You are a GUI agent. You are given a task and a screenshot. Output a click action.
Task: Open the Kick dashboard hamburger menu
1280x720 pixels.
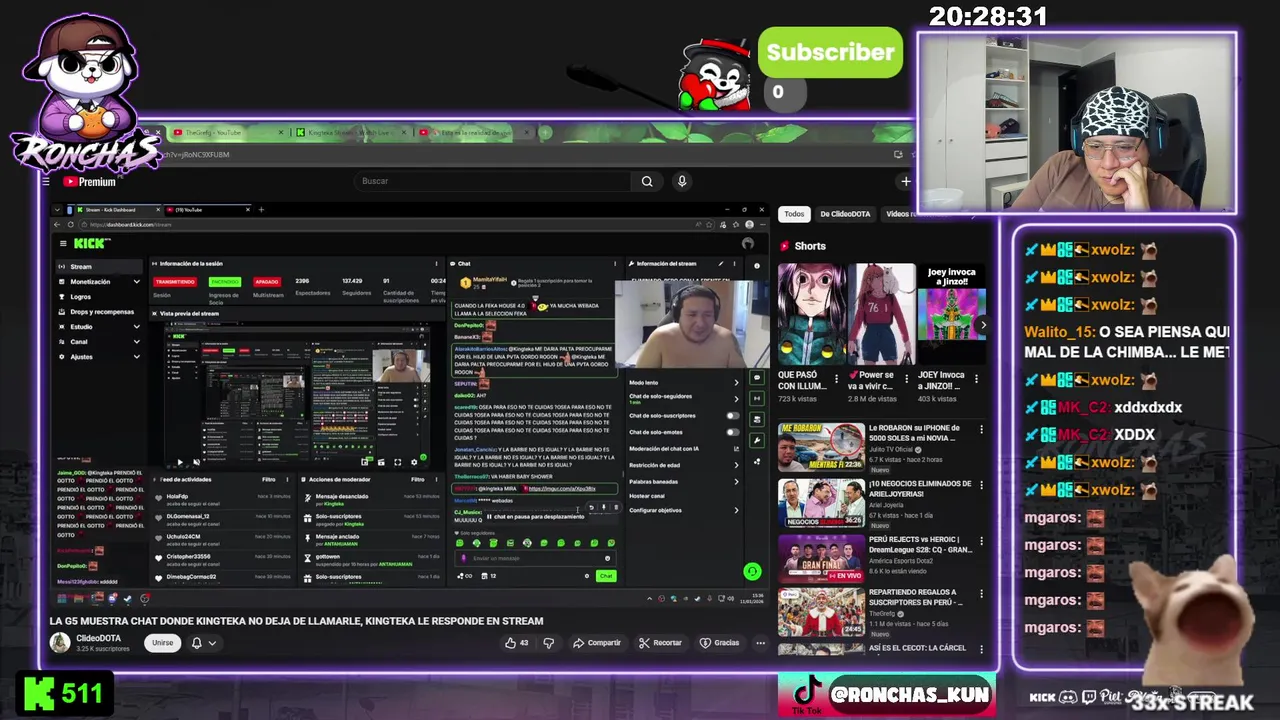[63, 243]
